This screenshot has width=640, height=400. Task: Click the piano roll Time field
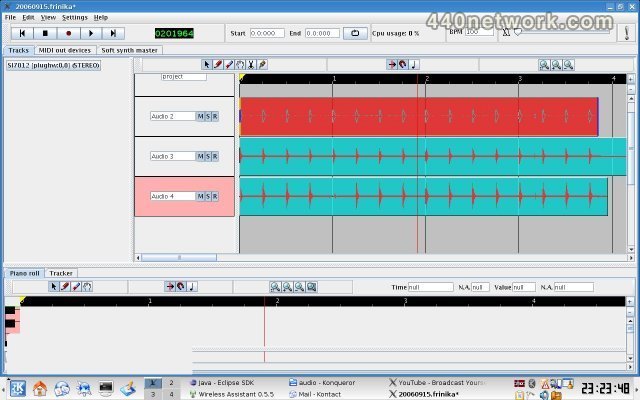[431, 287]
